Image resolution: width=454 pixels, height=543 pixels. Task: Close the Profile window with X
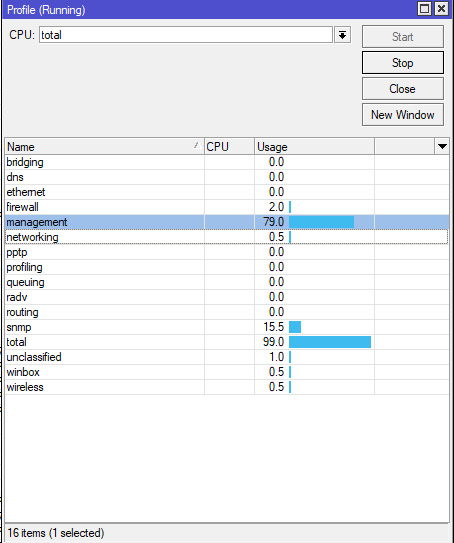tap(442, 9)
